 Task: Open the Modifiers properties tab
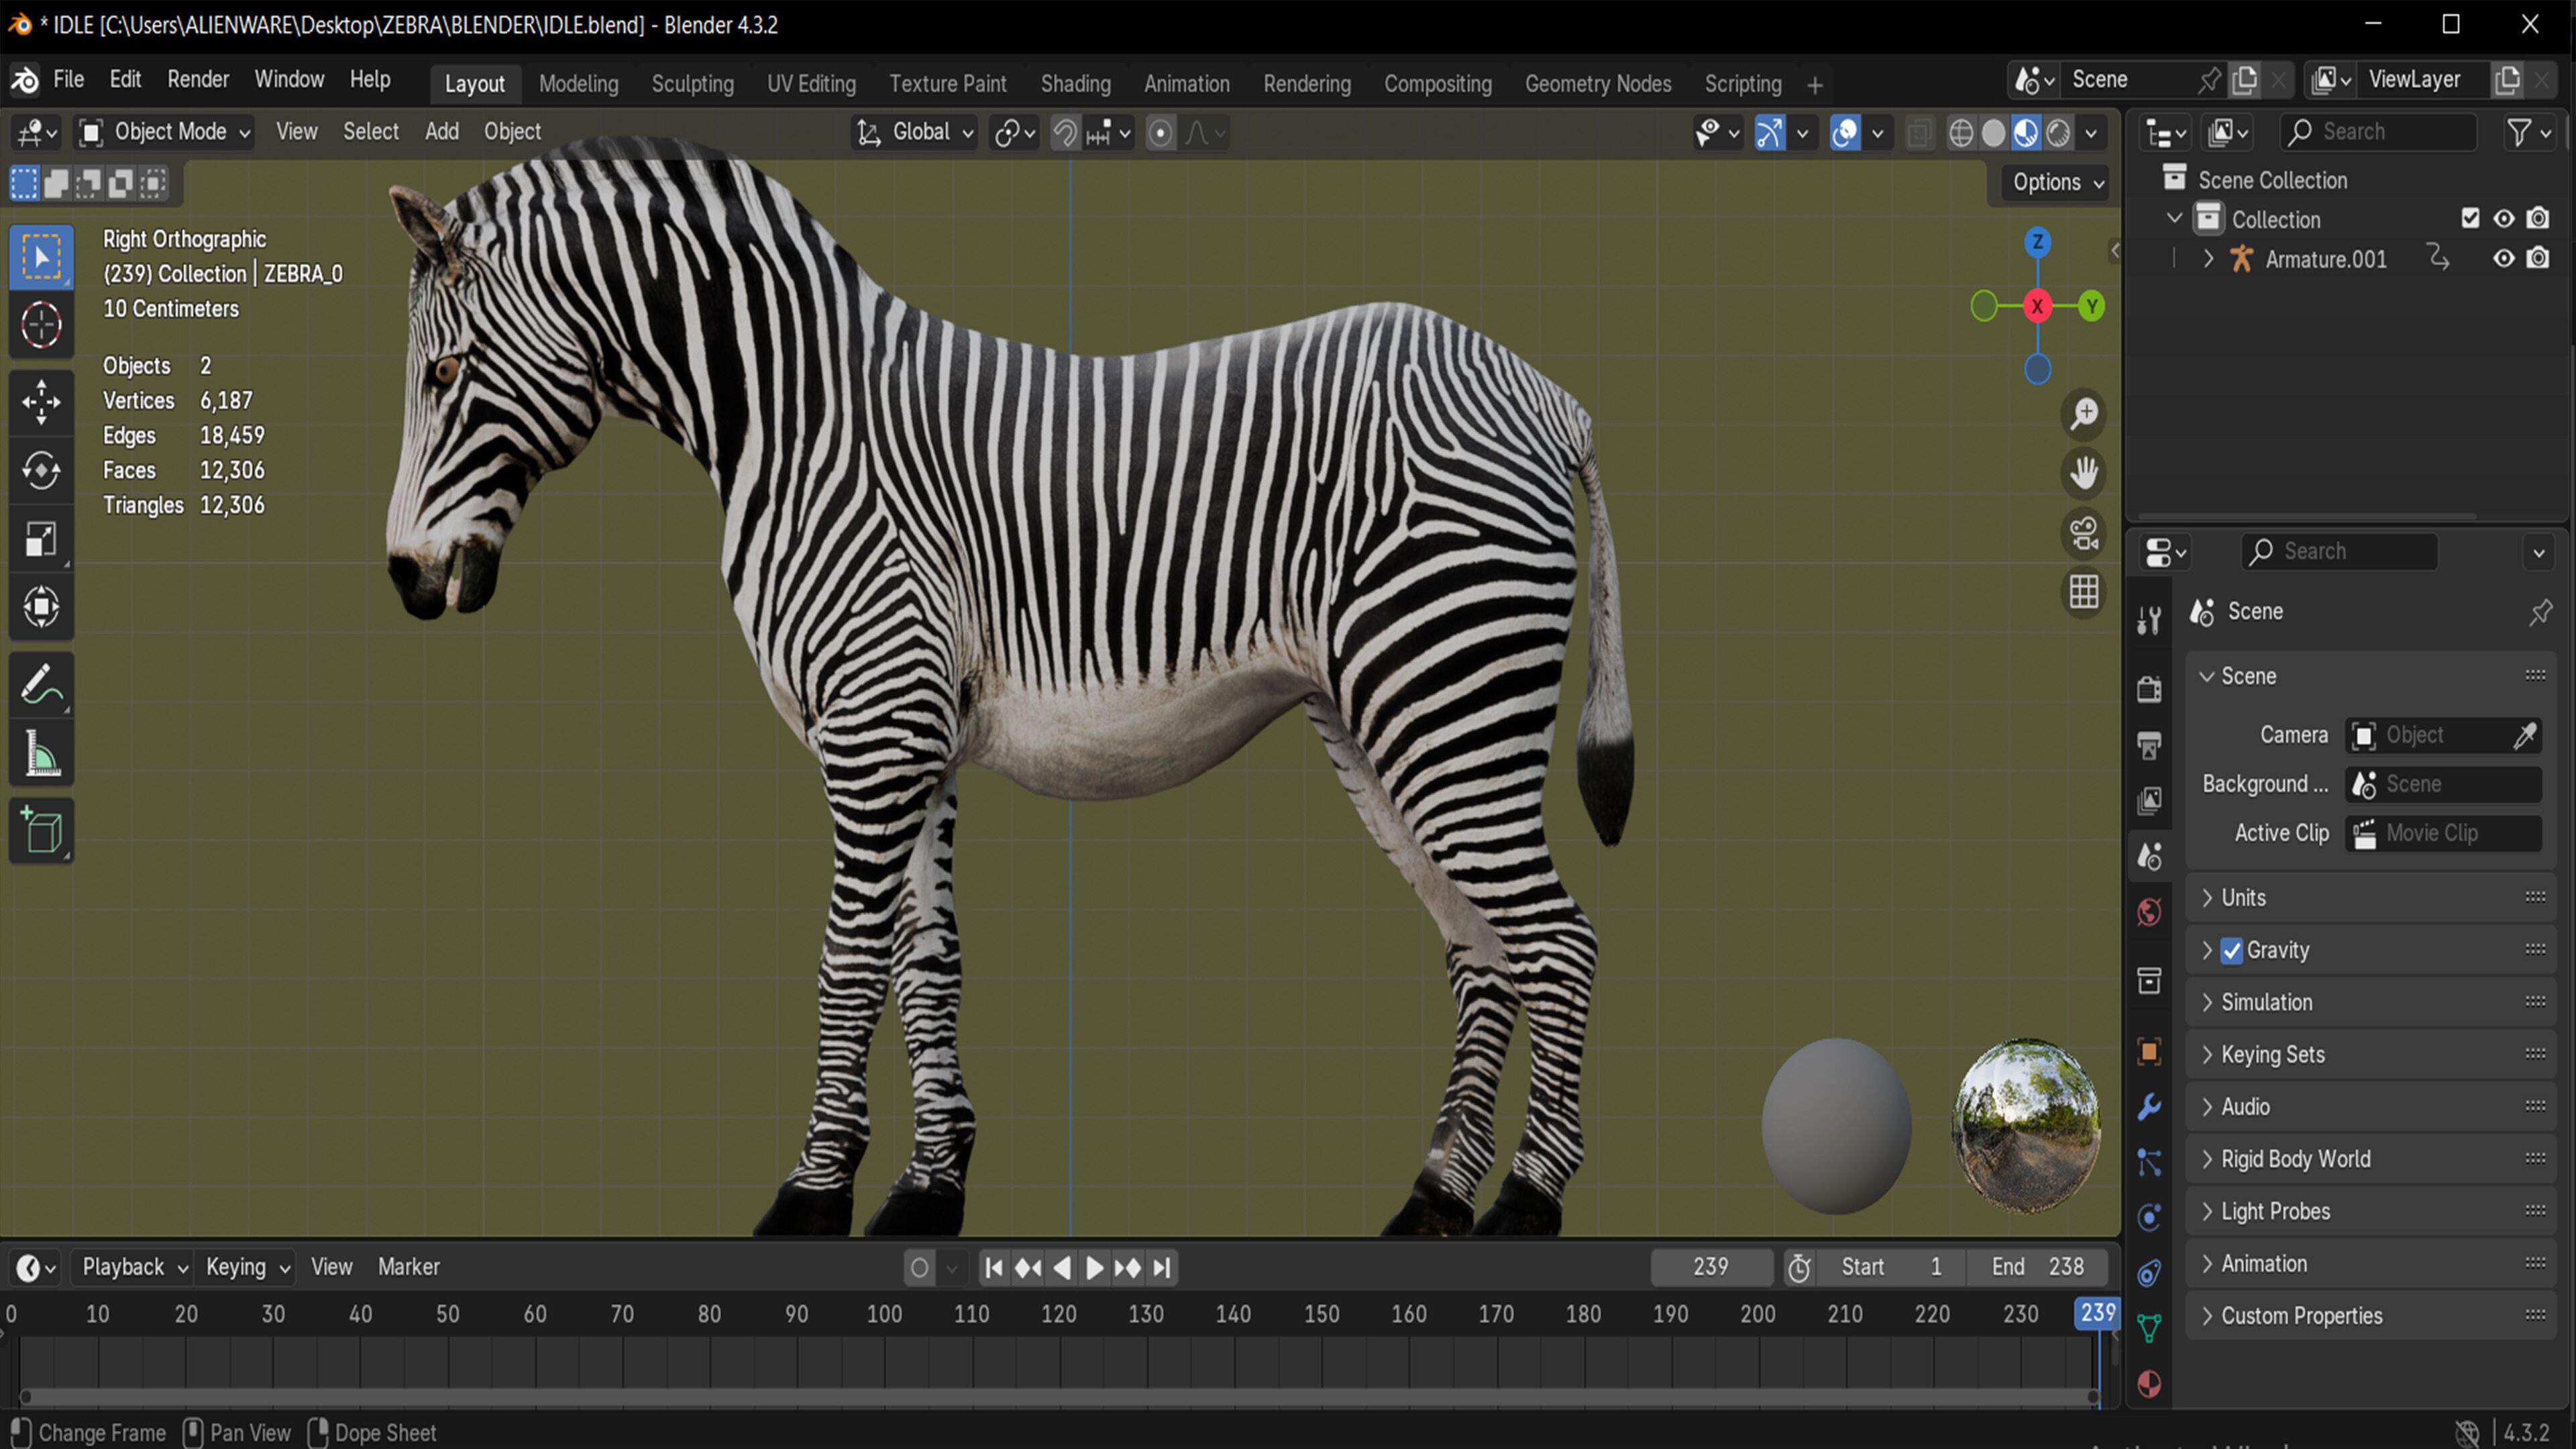(x=2149, y=1107)
